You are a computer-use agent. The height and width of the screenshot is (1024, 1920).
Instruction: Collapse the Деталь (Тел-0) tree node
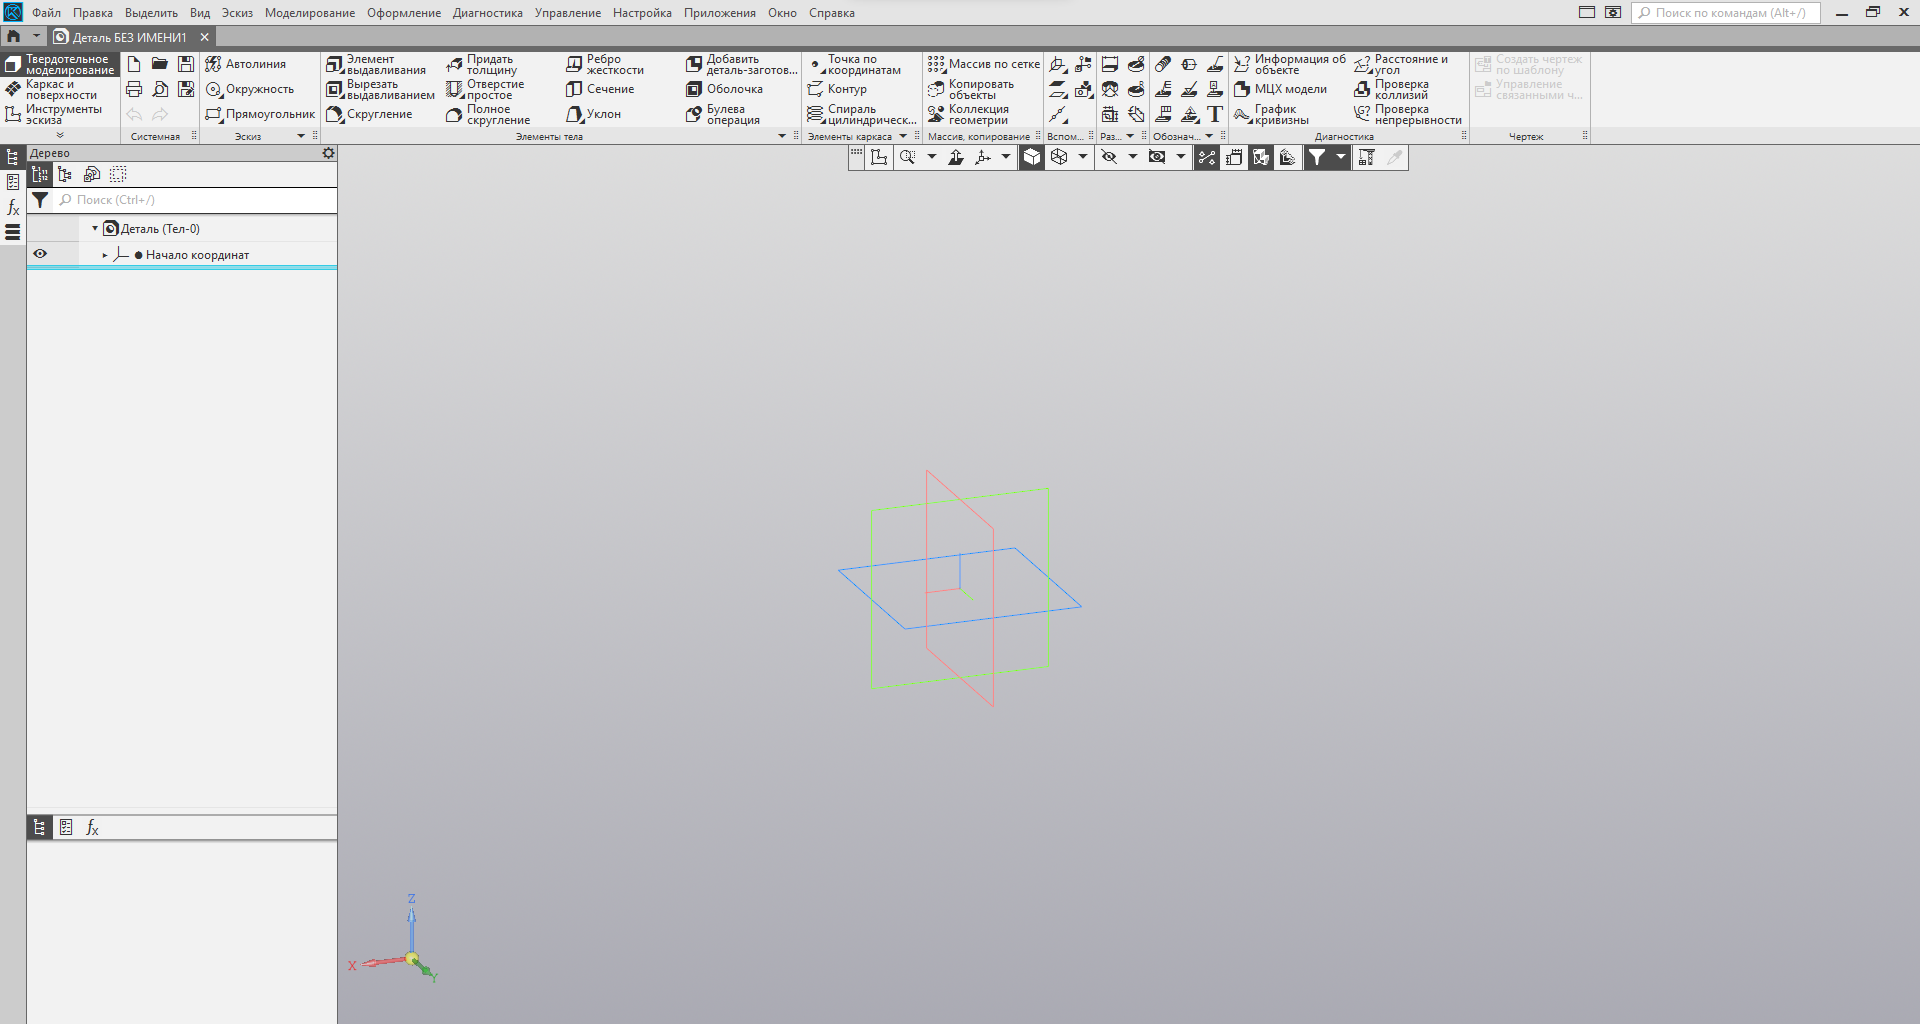tap(95, 228)
